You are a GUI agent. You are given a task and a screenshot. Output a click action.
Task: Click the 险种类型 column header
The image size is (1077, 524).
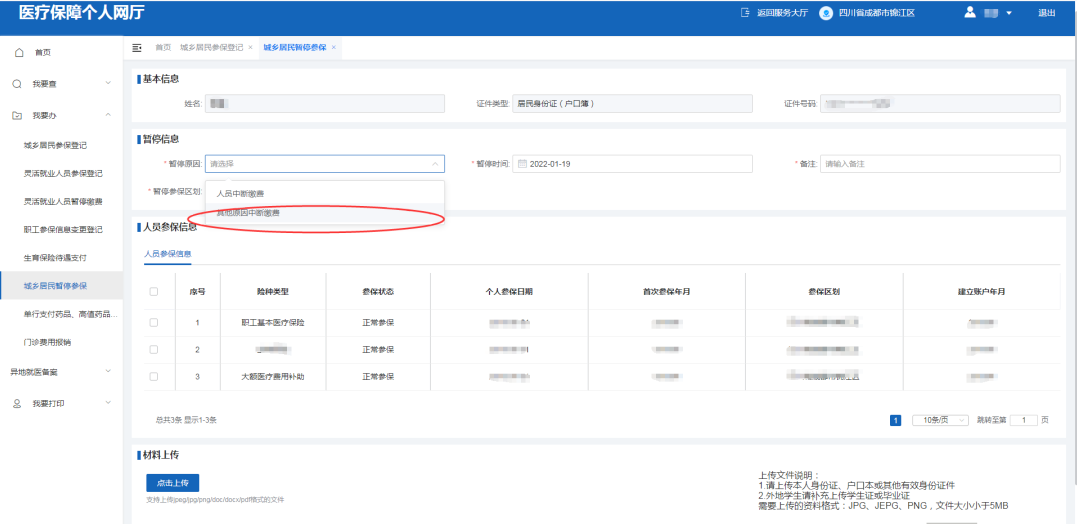(273, 291)
